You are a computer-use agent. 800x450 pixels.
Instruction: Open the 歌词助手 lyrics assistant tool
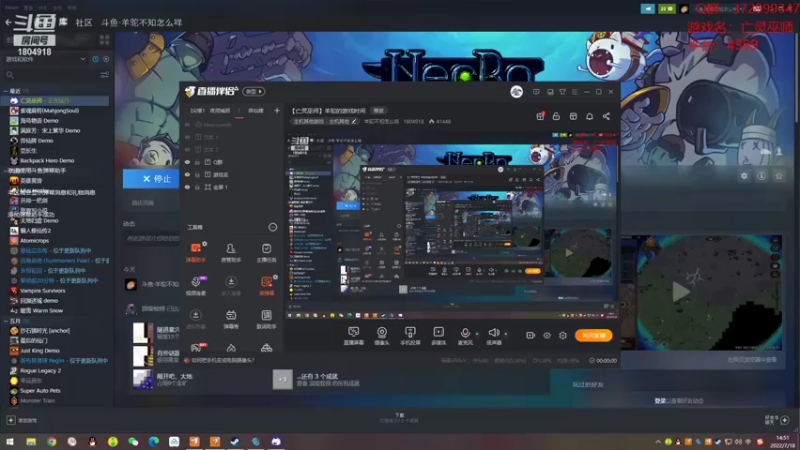point(266,319)
